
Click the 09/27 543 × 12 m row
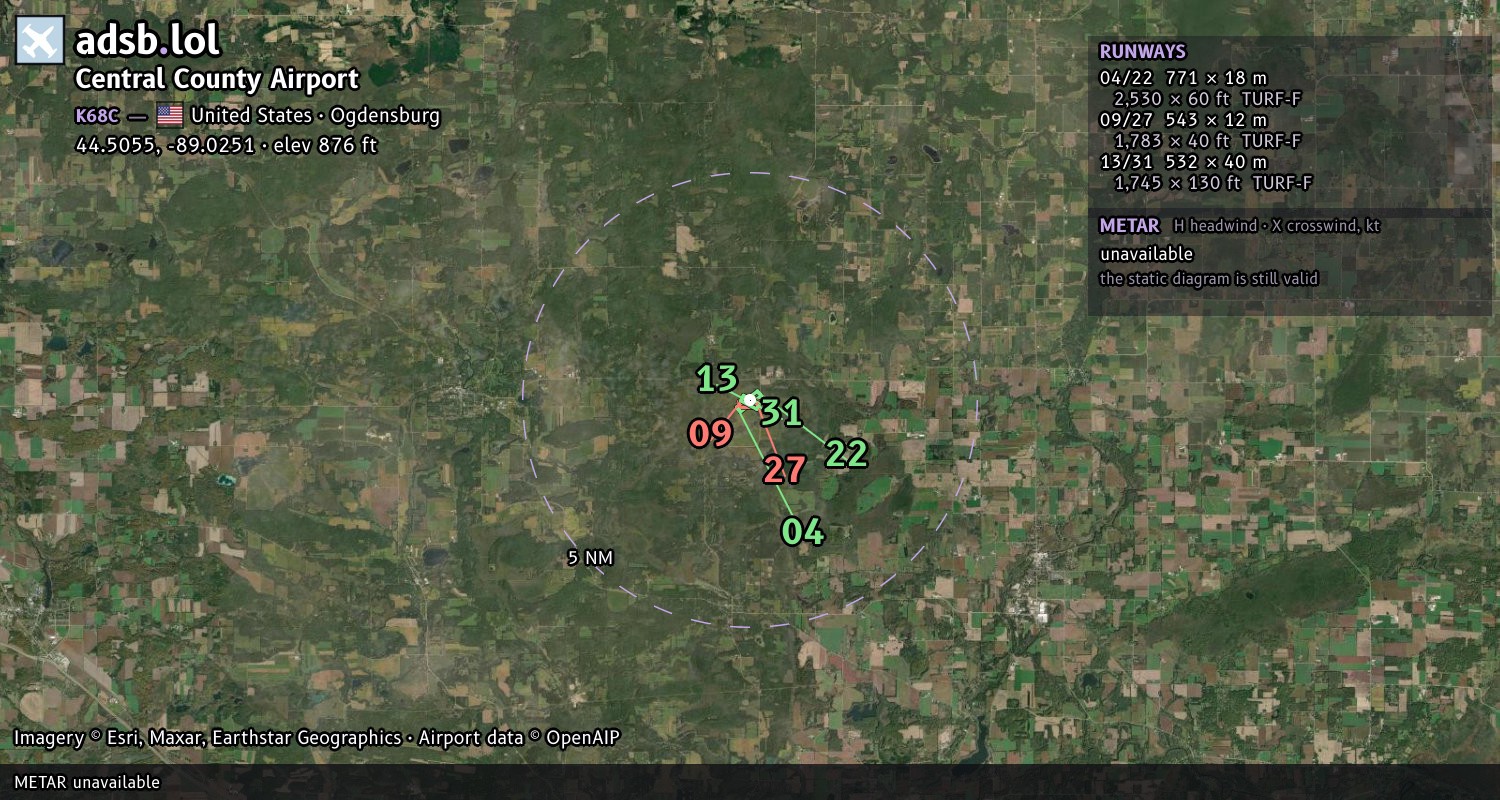click(x=1183, y=119)
